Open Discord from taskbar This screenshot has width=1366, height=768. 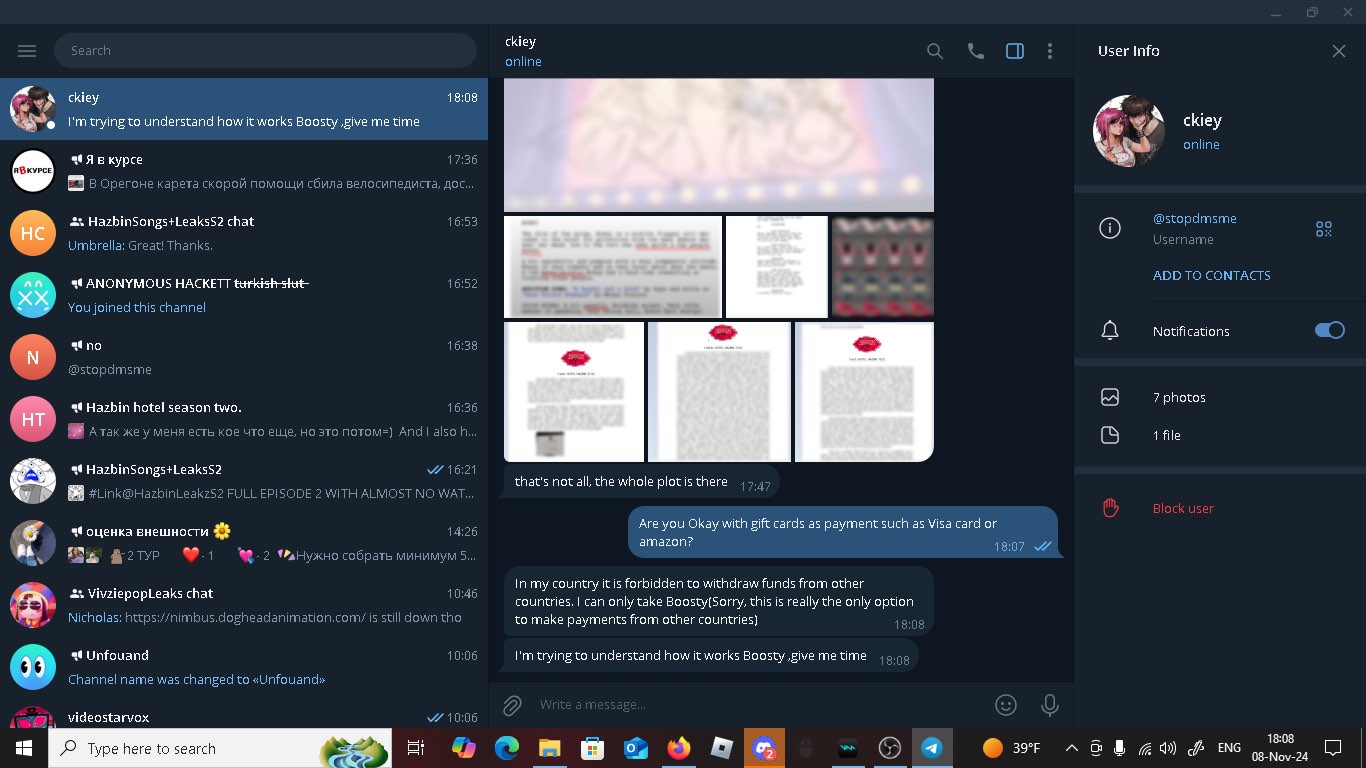765,748
